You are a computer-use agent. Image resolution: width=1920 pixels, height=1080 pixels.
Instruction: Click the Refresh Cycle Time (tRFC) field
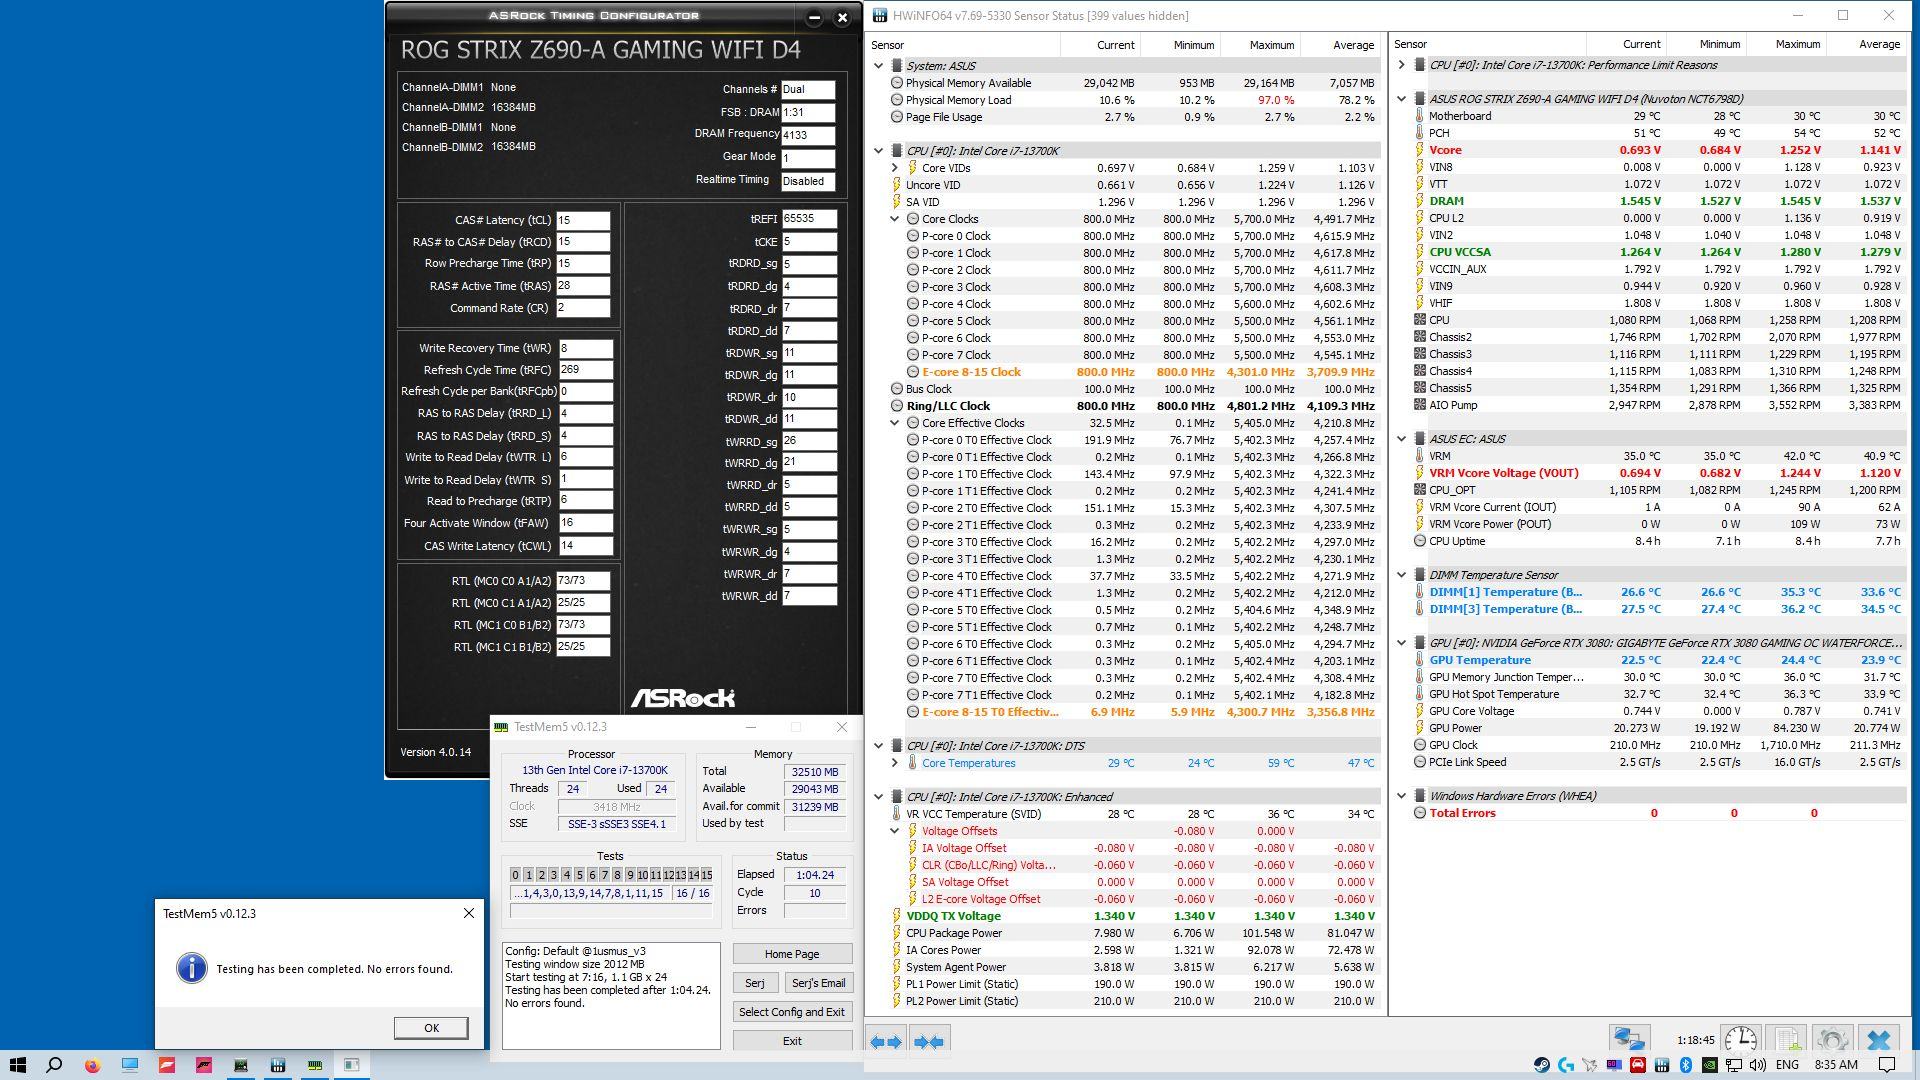point(585,370)
